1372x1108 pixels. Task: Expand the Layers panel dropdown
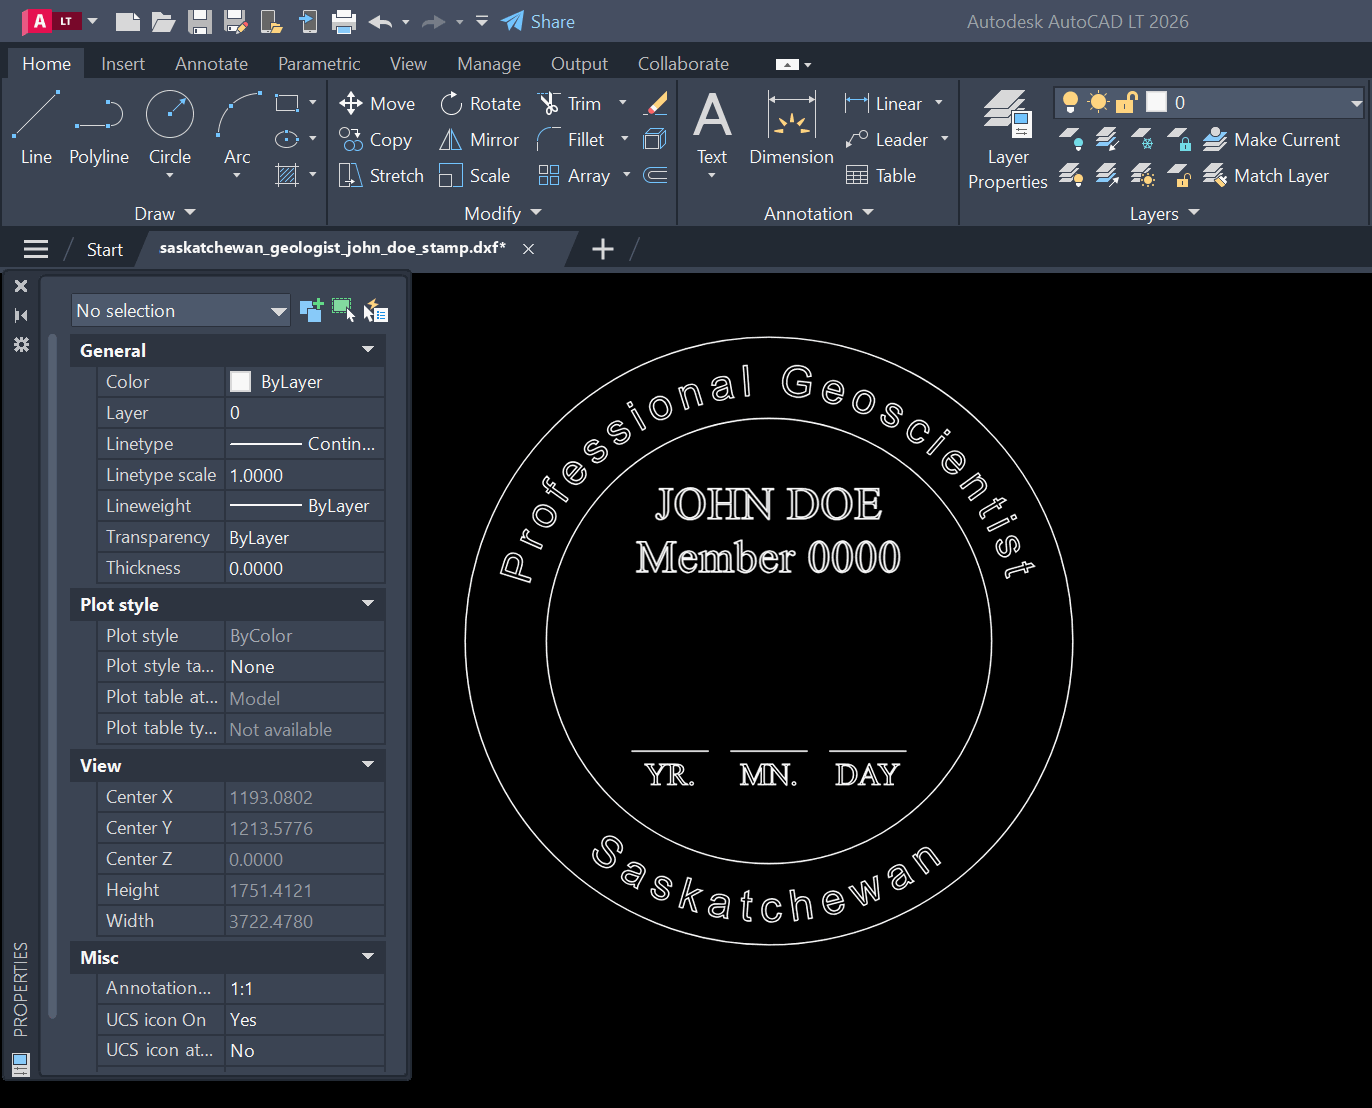1165,213
